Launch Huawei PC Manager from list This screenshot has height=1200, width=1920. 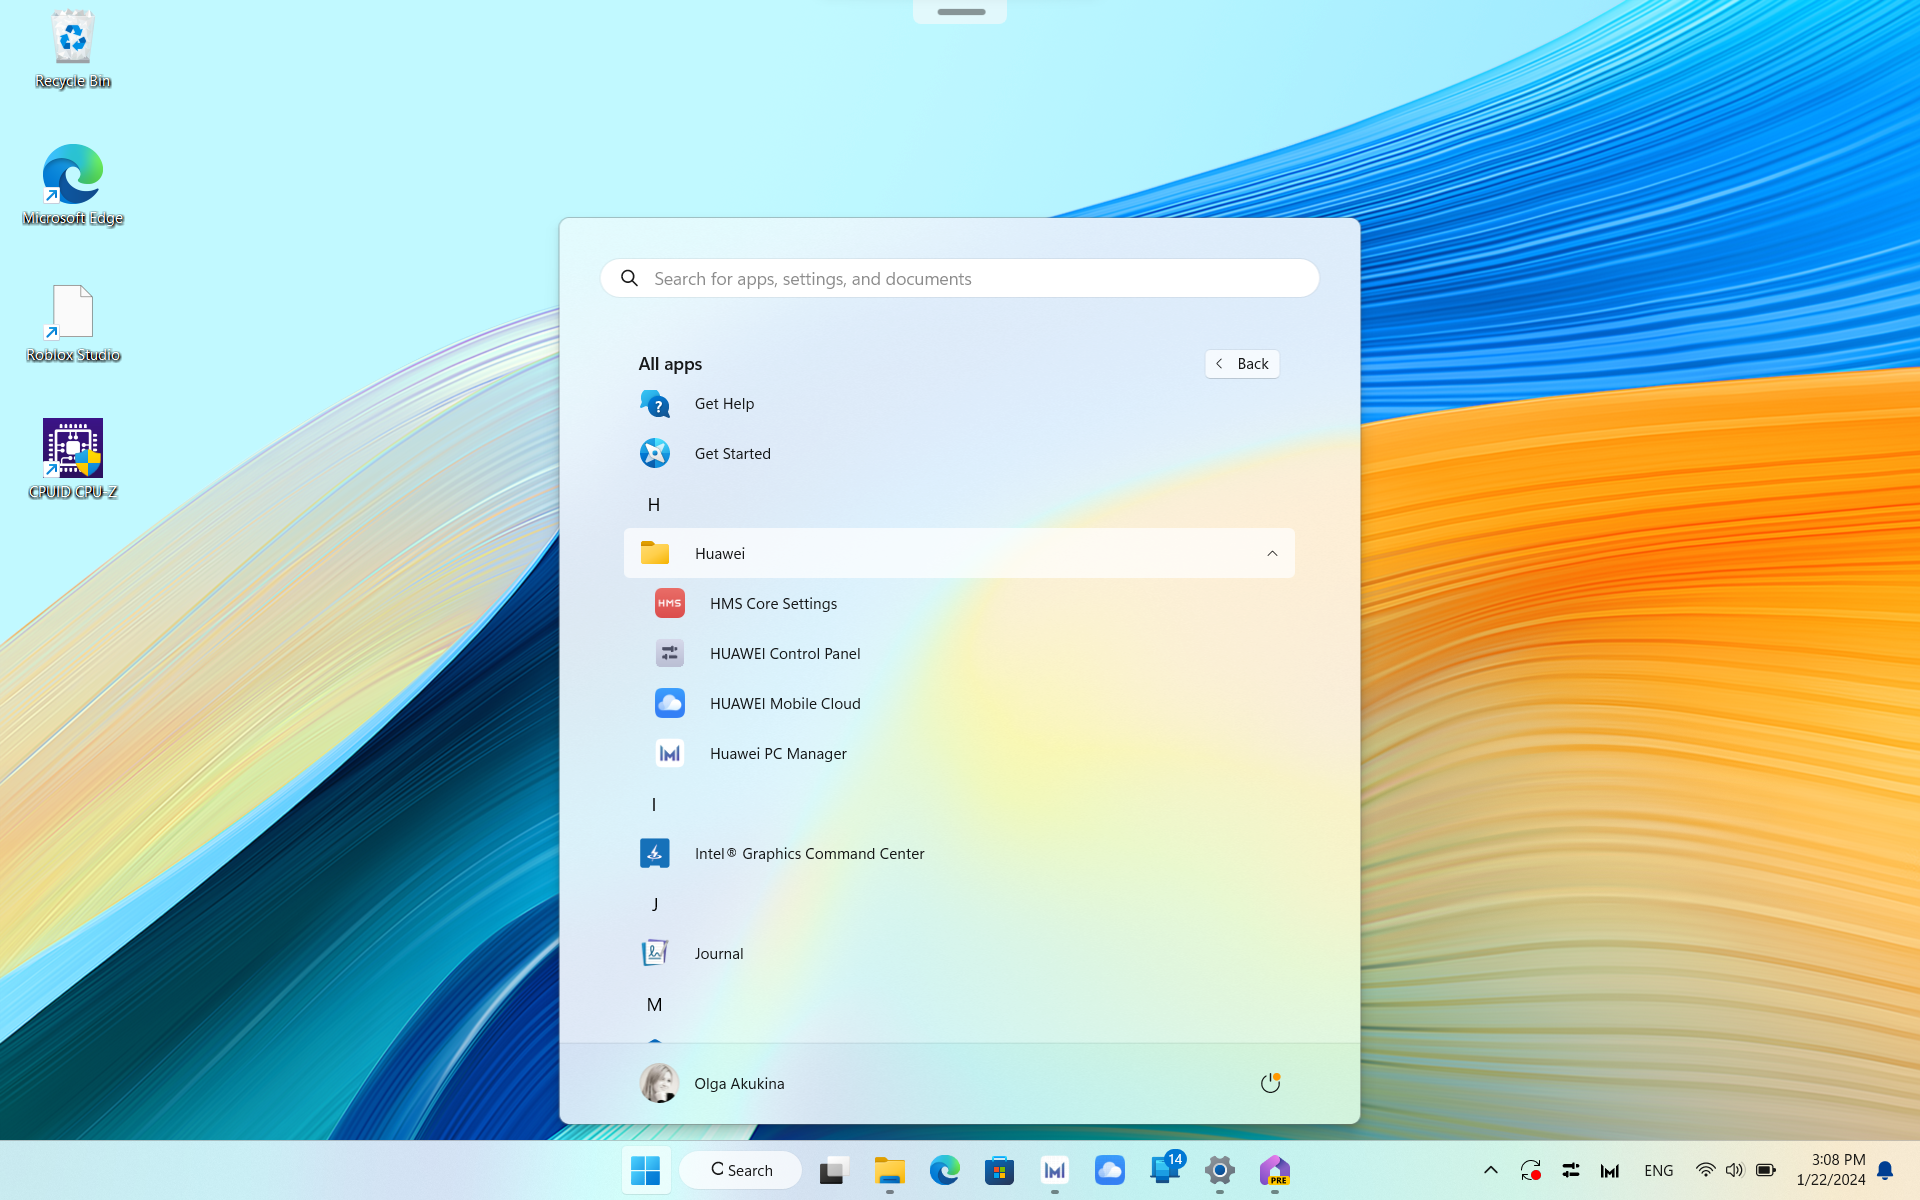tap(959, 753)
